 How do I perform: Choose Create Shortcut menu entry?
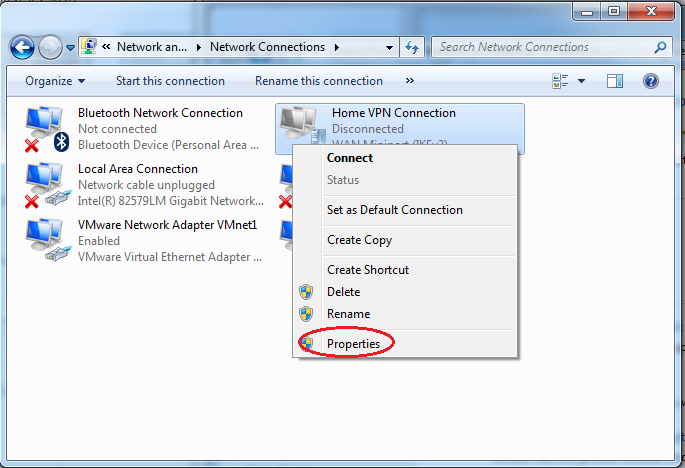367,270
